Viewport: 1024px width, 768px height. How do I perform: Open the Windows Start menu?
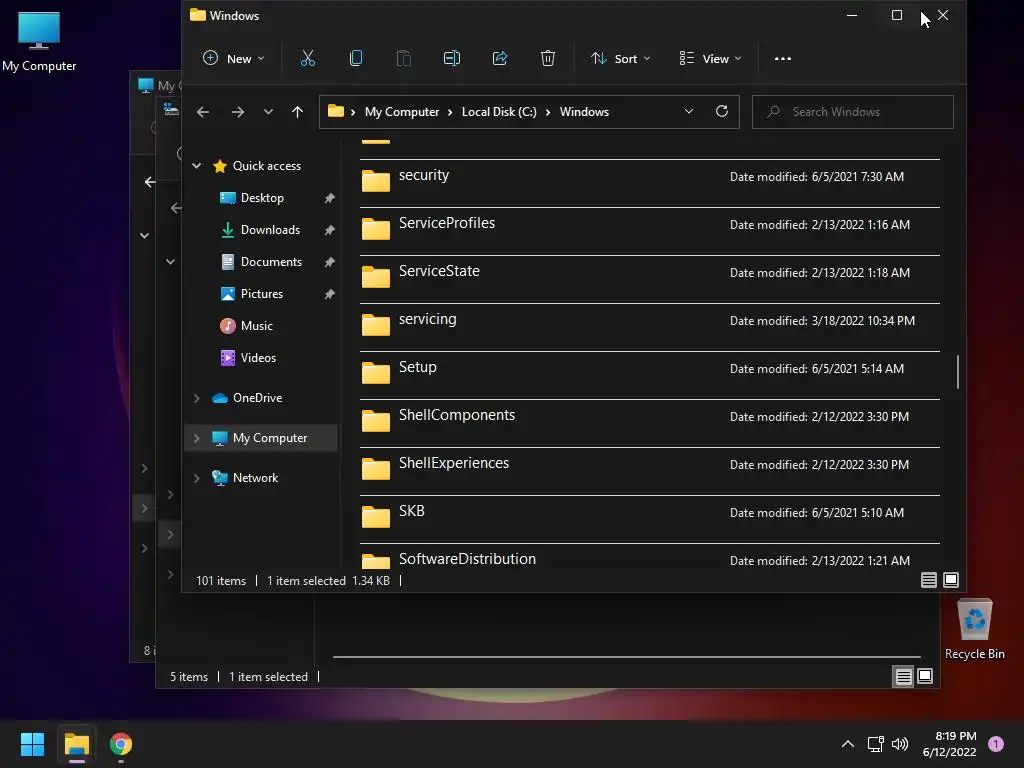32,744
